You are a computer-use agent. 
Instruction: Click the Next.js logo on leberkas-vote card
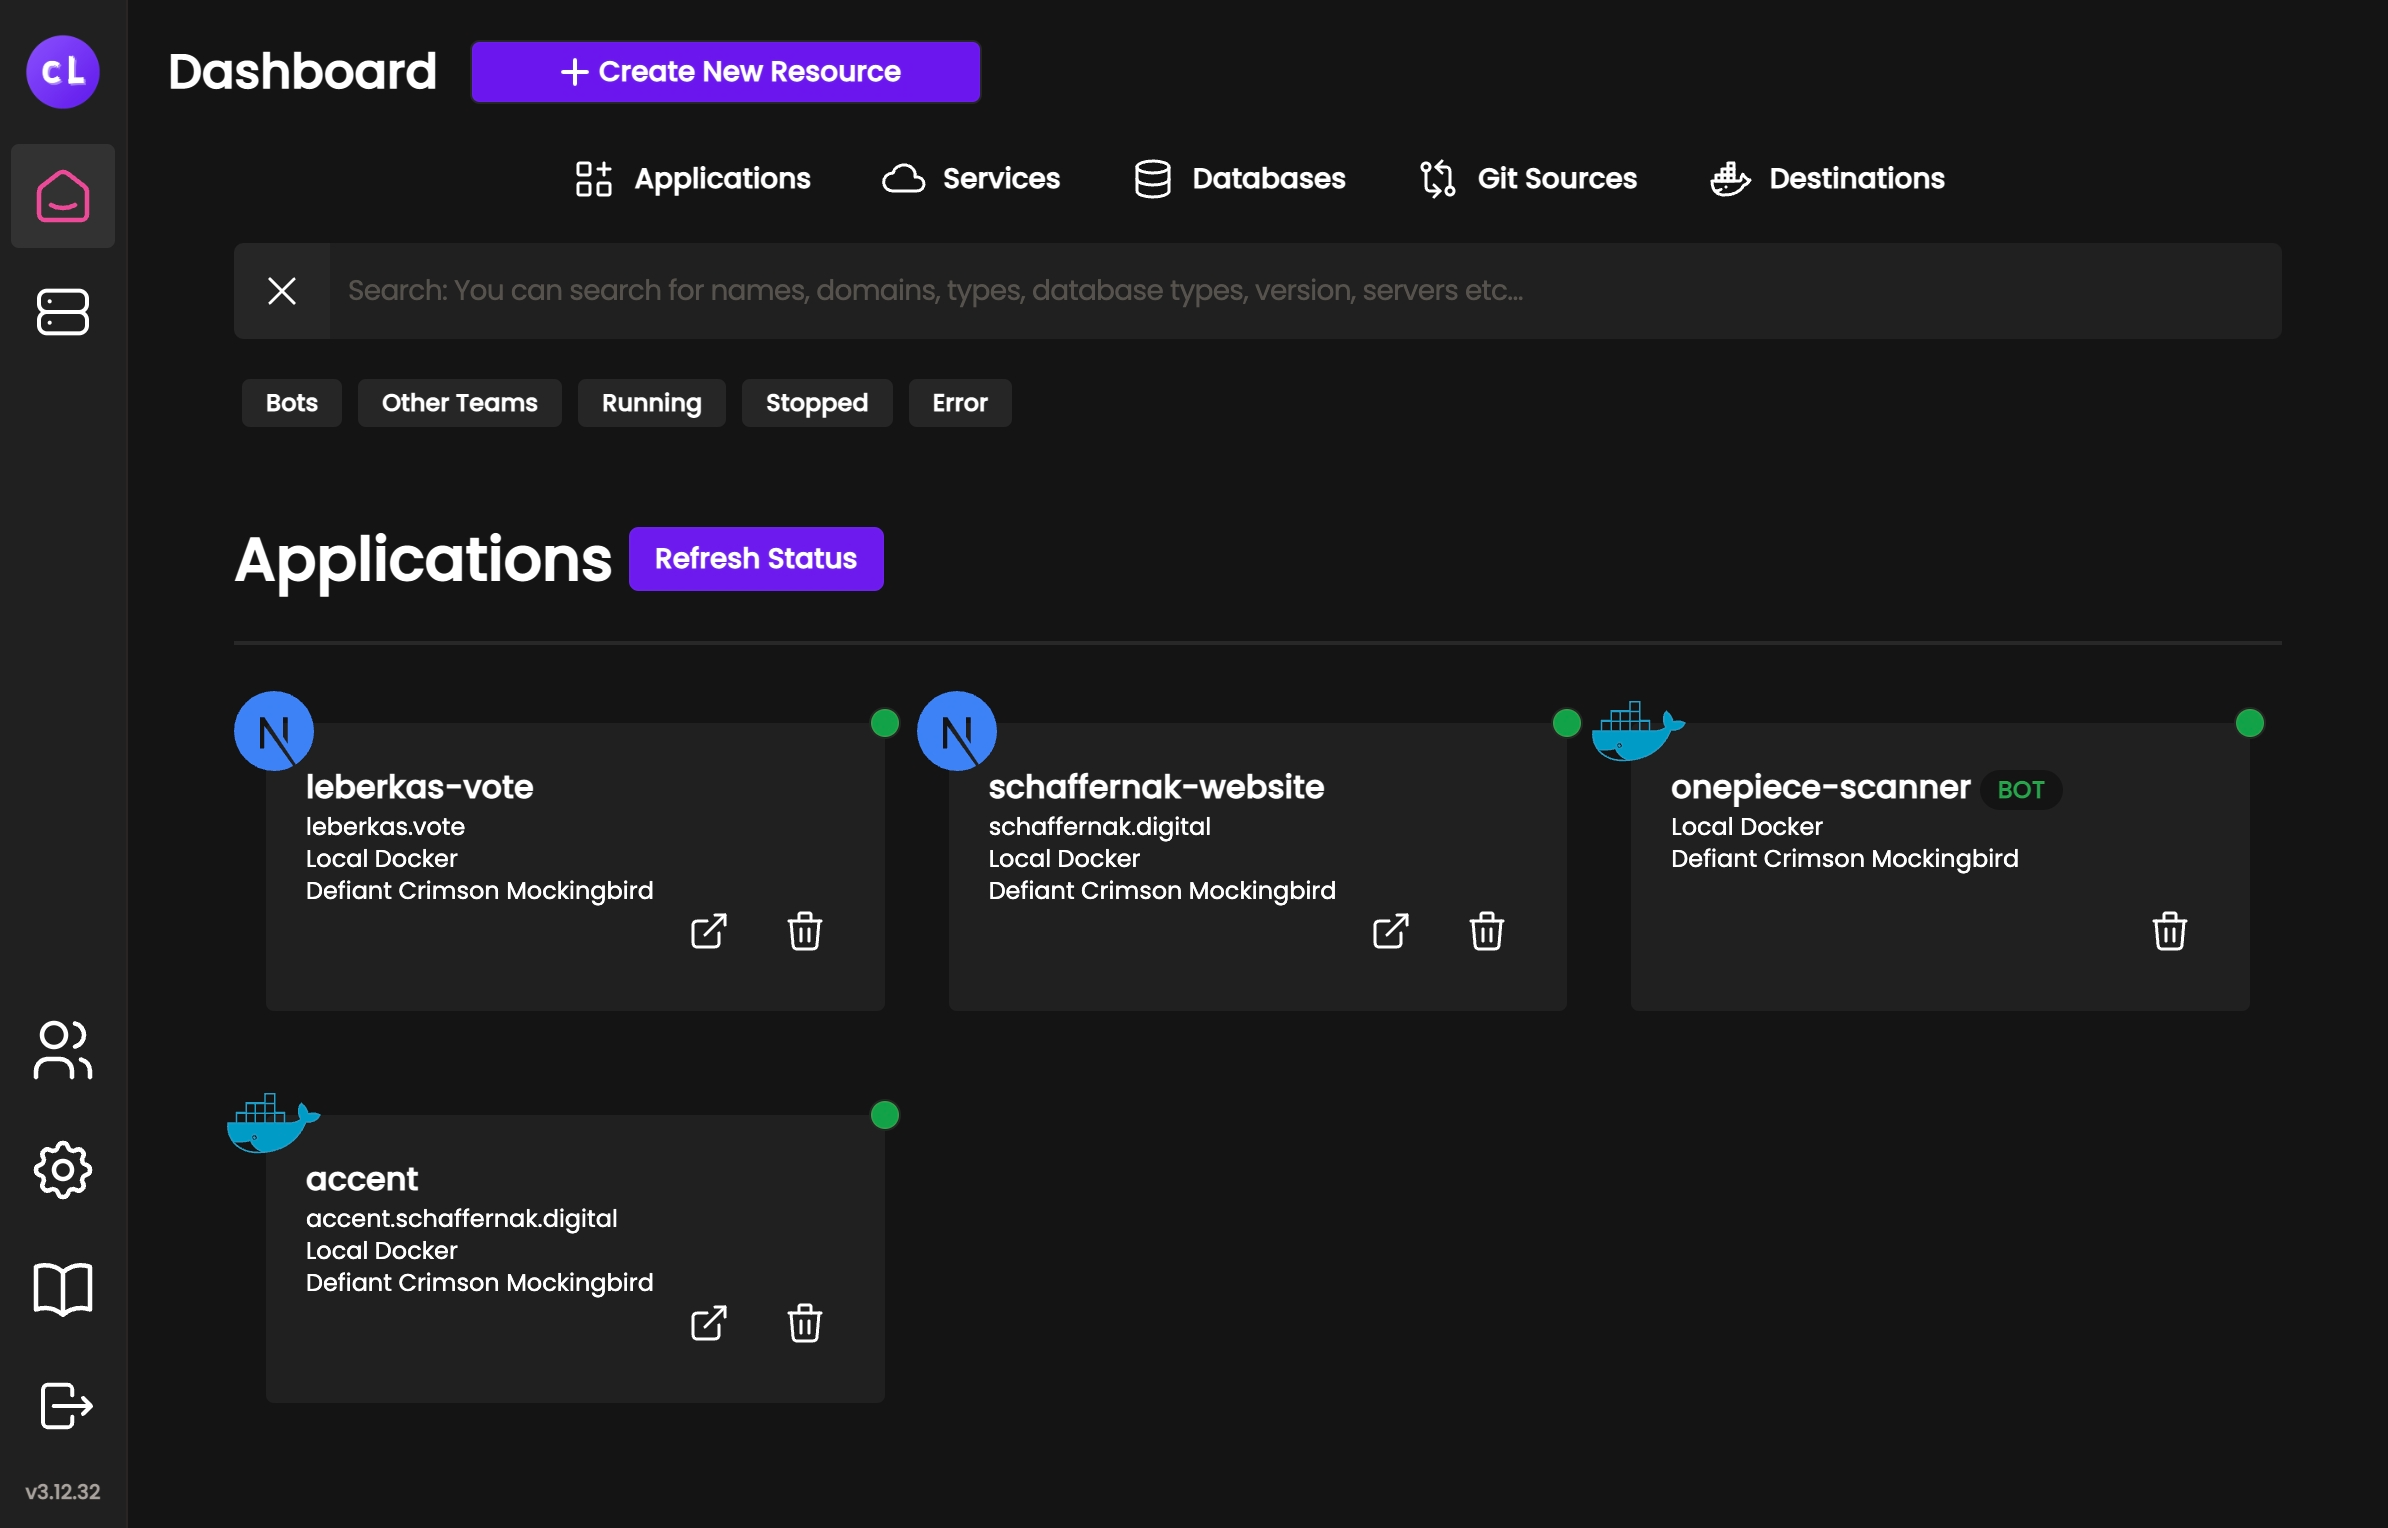point(274,731)
